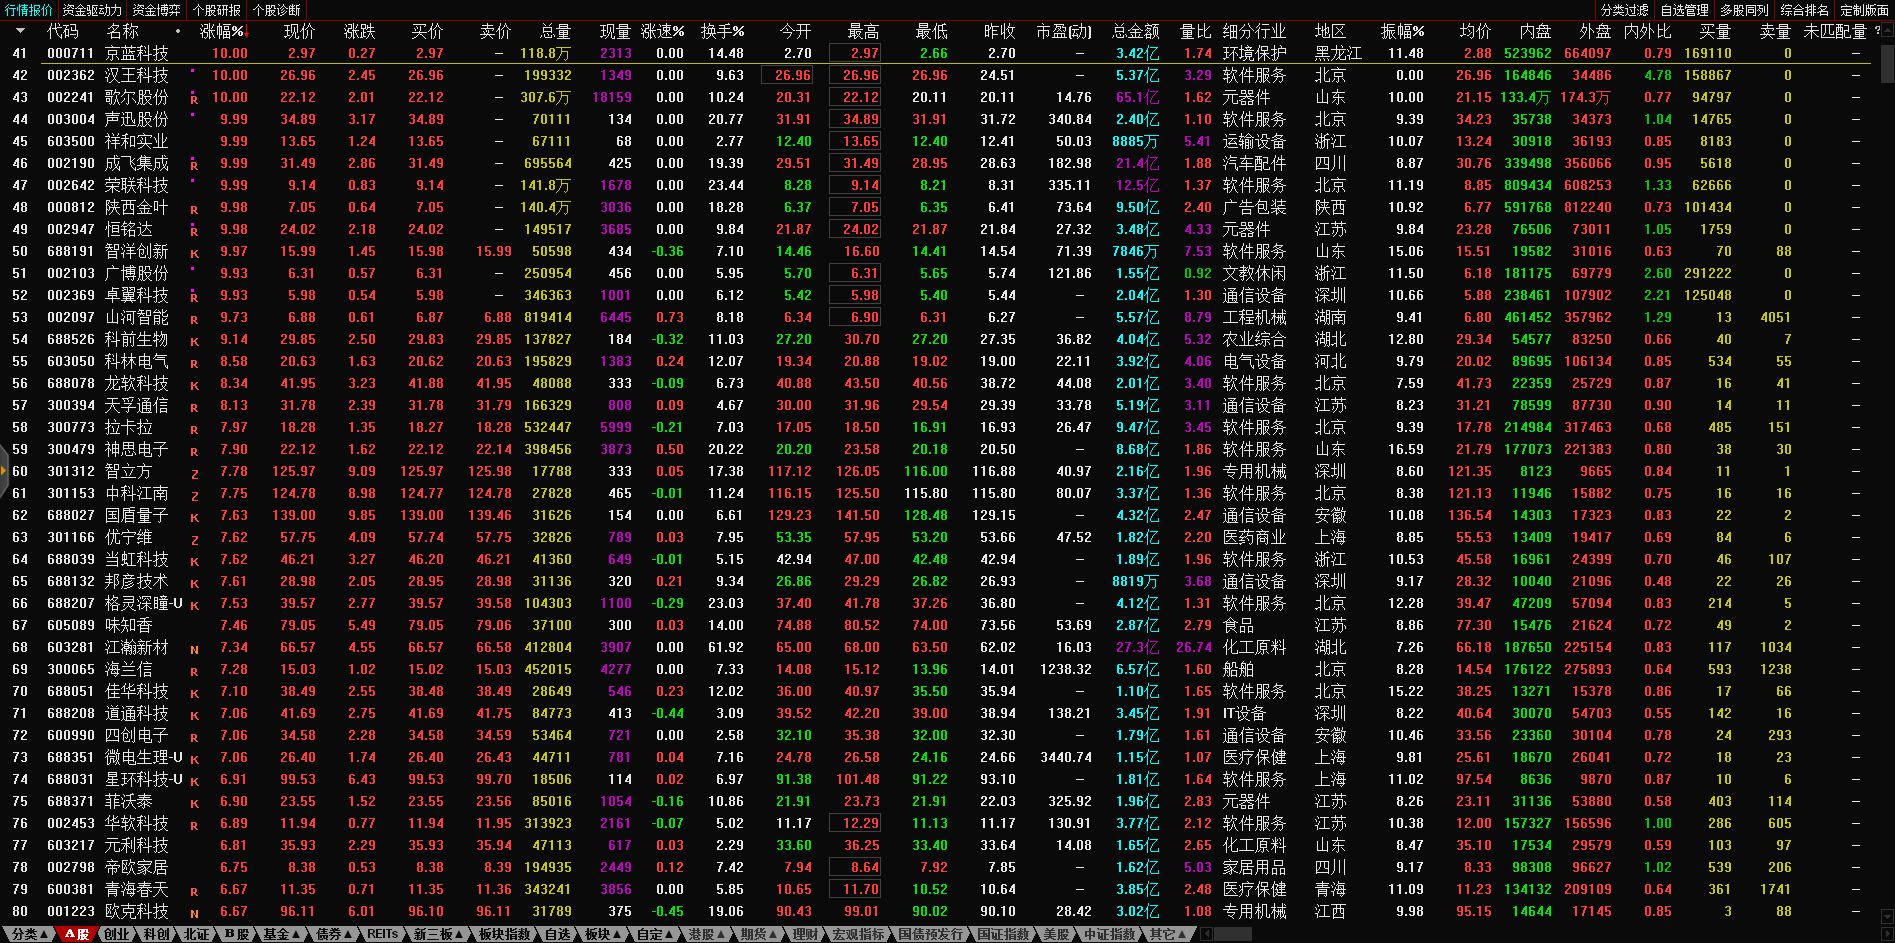Open 自选管理 in the top bar
This screenshot has width=1895, height=943.
click(1684, 10)
